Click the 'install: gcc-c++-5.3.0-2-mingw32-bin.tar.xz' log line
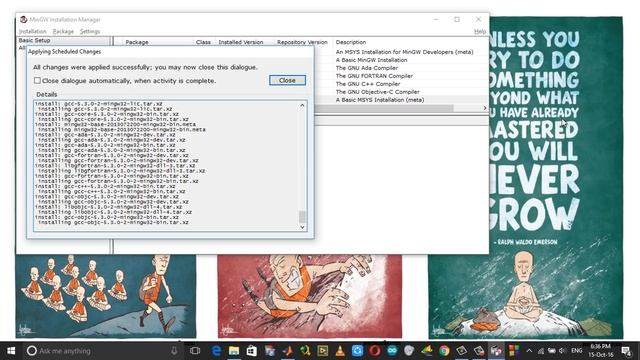 (x=105, y=186)
